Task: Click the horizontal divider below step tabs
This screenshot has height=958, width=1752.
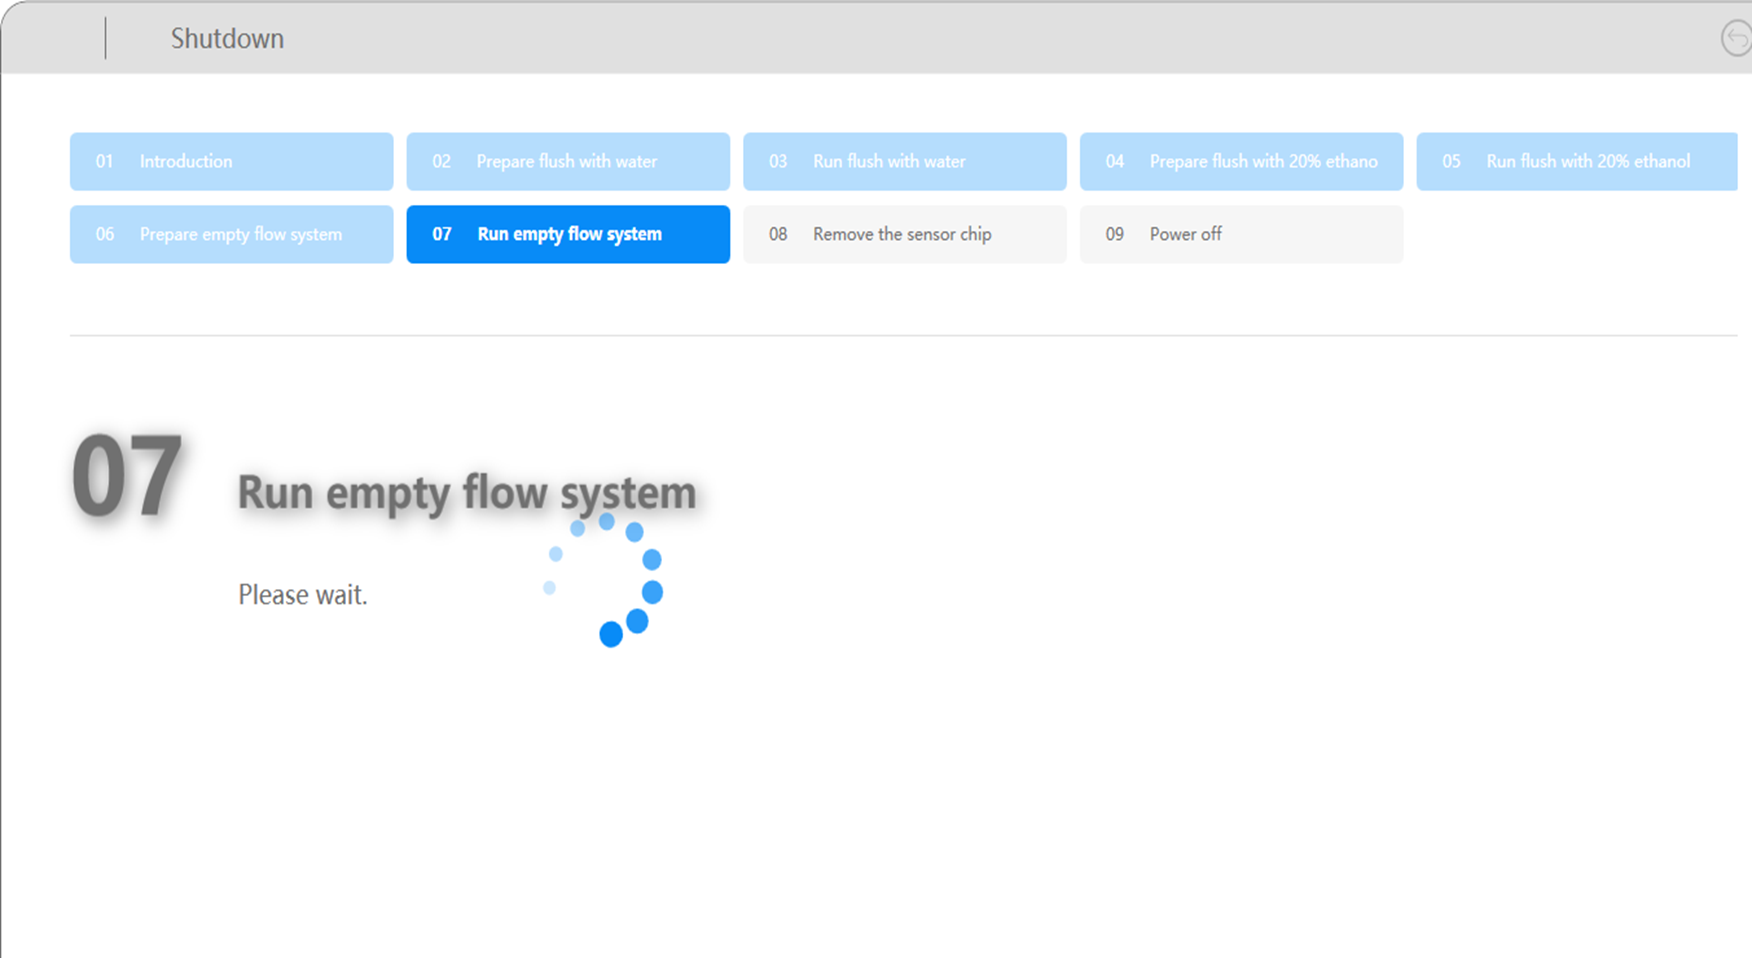Action: tap(900, 336)
